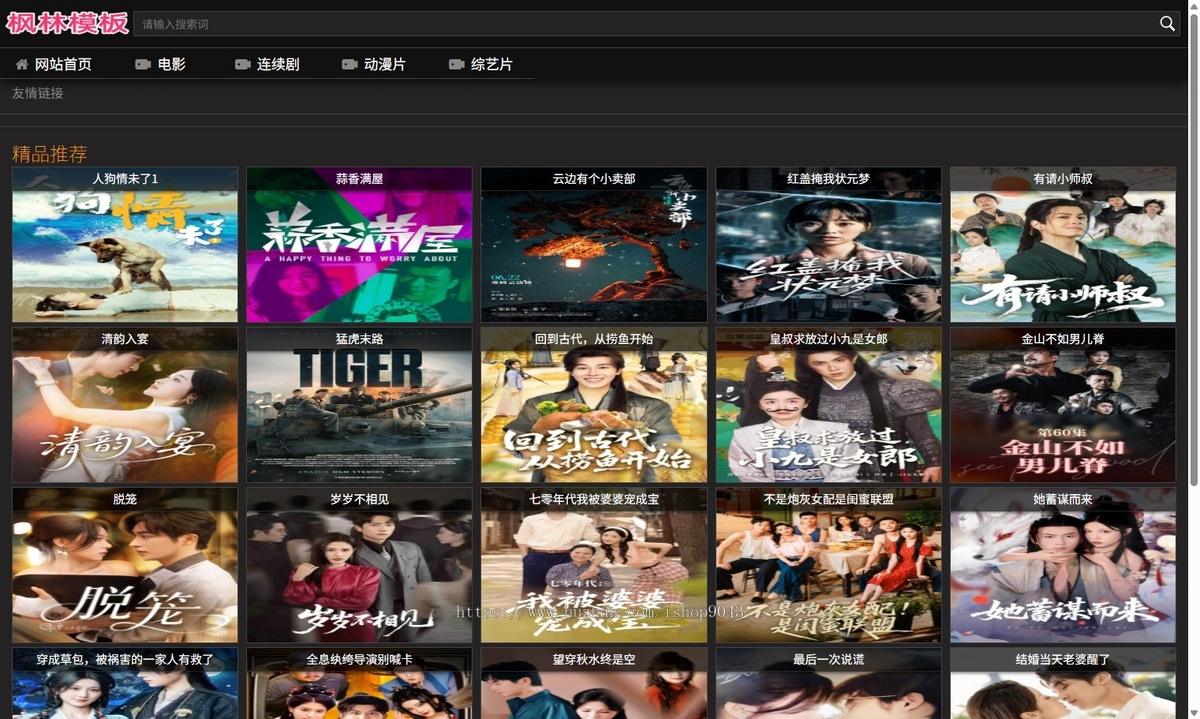
Task: Open the 皇叔求放过小九是女郎 poster
Action: tap(829, 405)
